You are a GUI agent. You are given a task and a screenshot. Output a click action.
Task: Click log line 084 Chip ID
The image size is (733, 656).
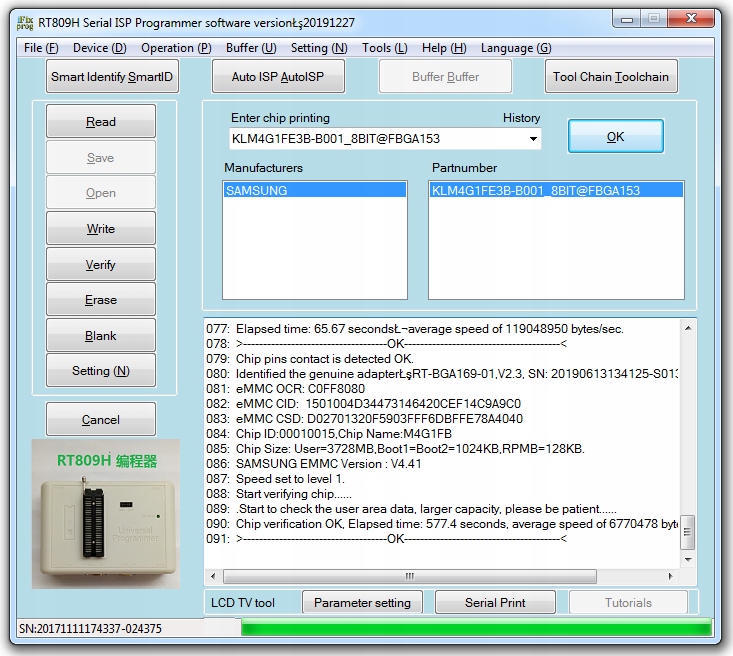(329, 433)
